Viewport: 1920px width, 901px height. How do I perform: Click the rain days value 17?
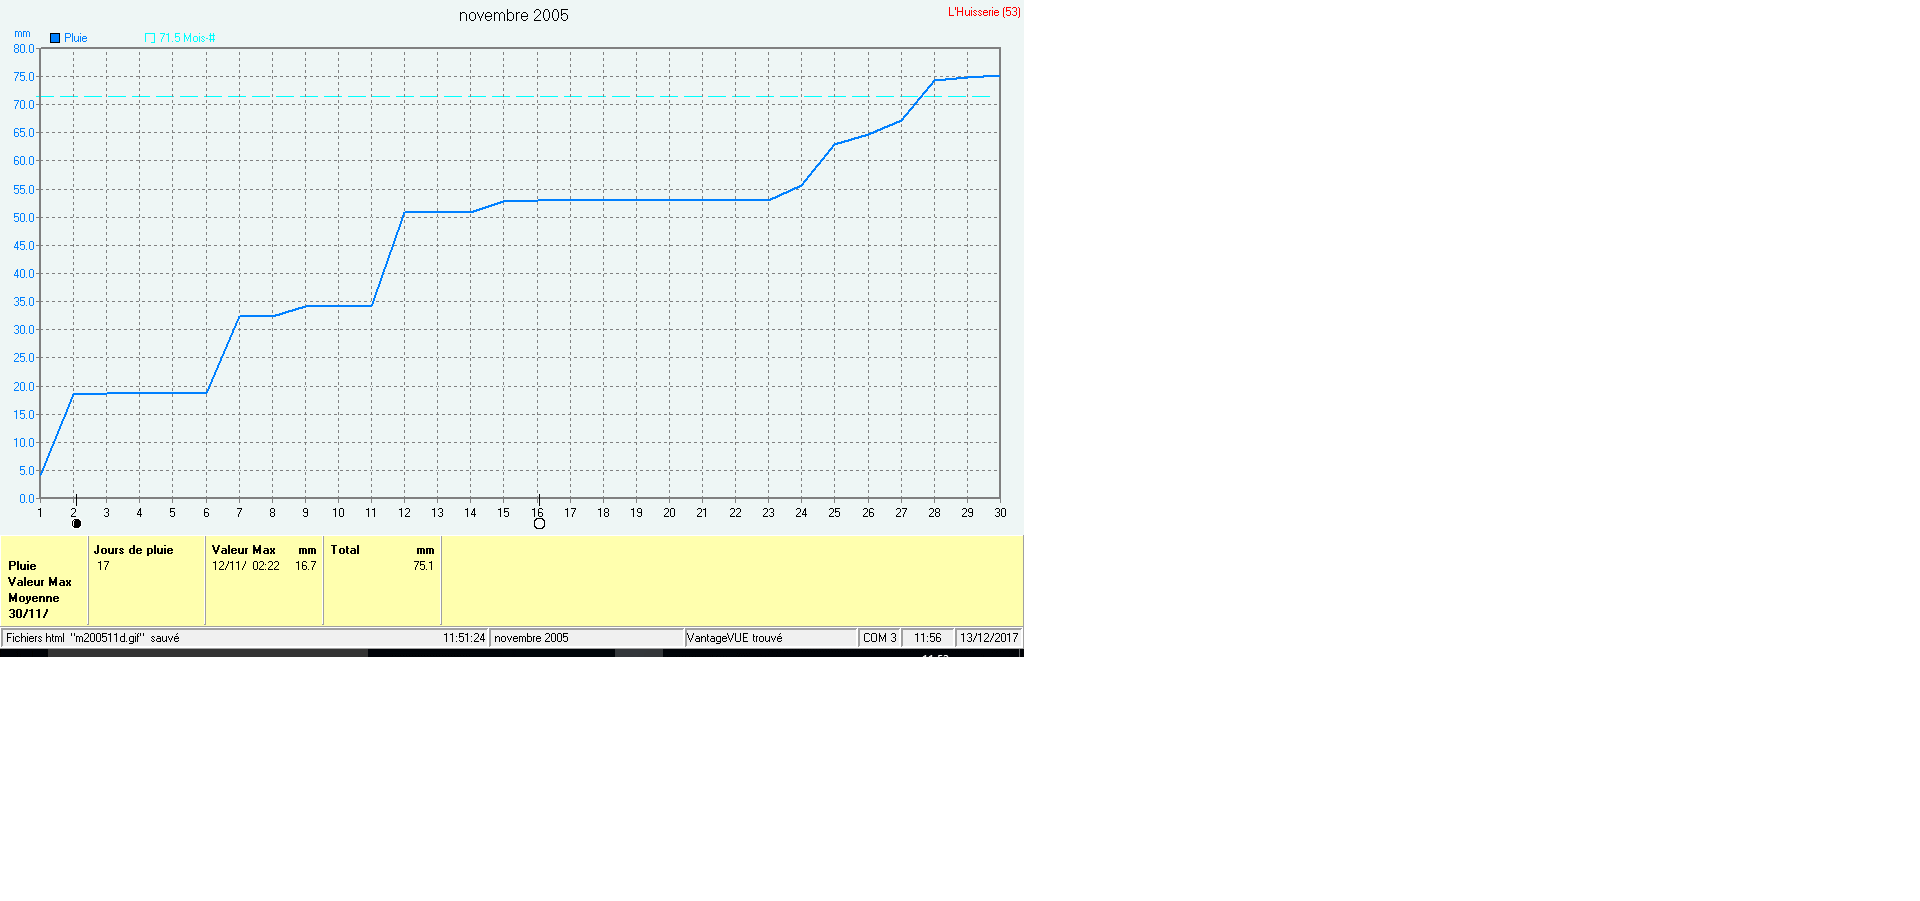103,566
